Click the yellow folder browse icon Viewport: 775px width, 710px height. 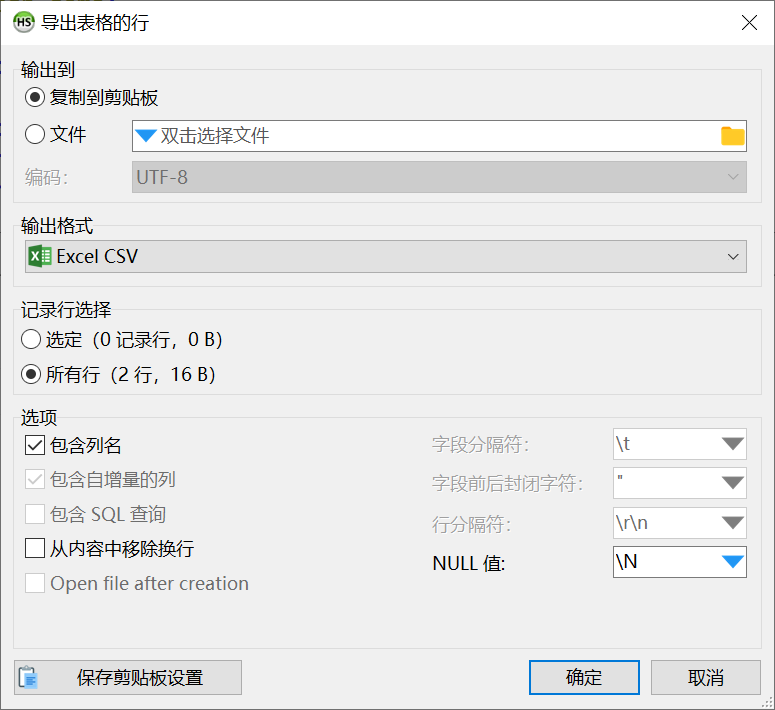(733, 136)
